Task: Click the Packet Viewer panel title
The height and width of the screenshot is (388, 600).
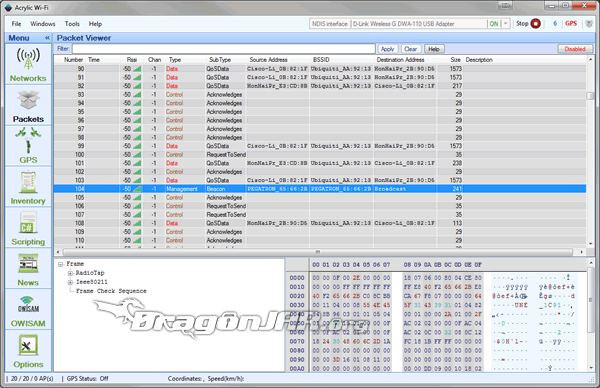Action: coord(84,38)
